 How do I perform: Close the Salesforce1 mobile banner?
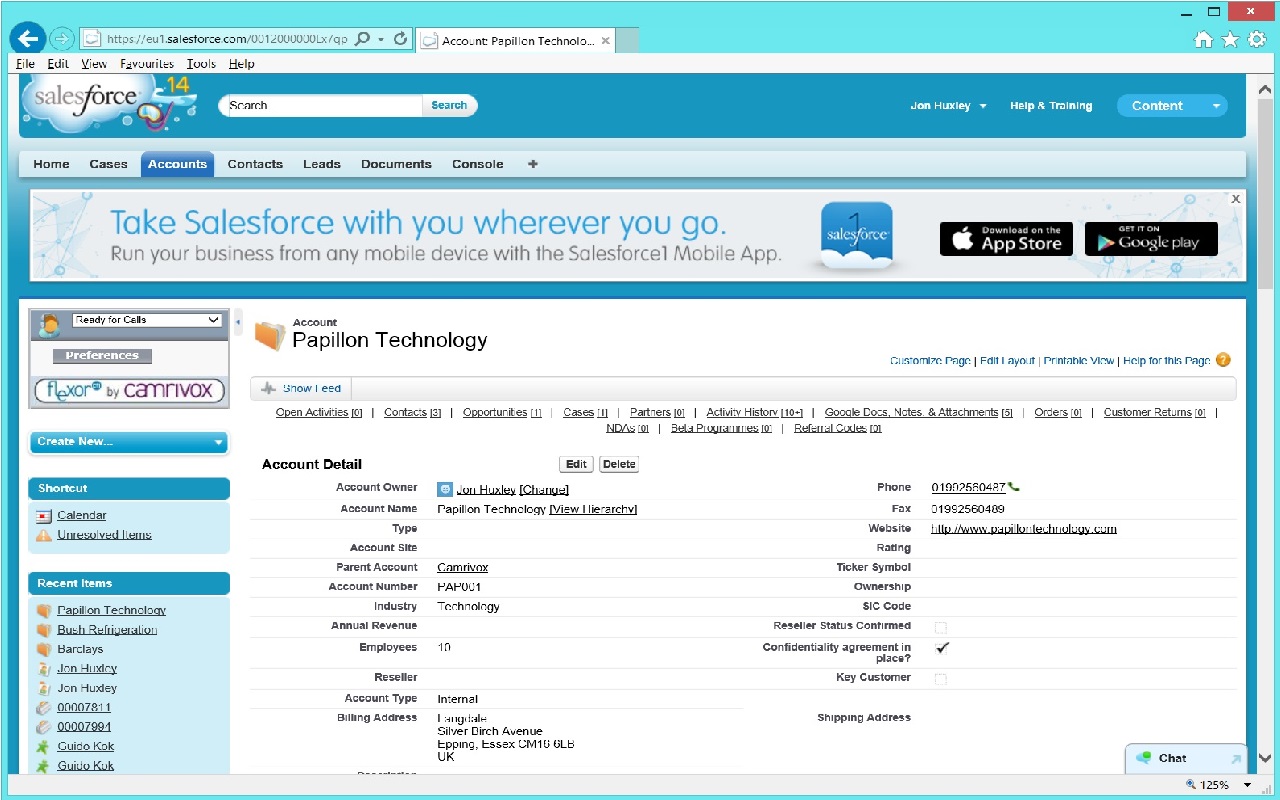[x=1236, y=199]
